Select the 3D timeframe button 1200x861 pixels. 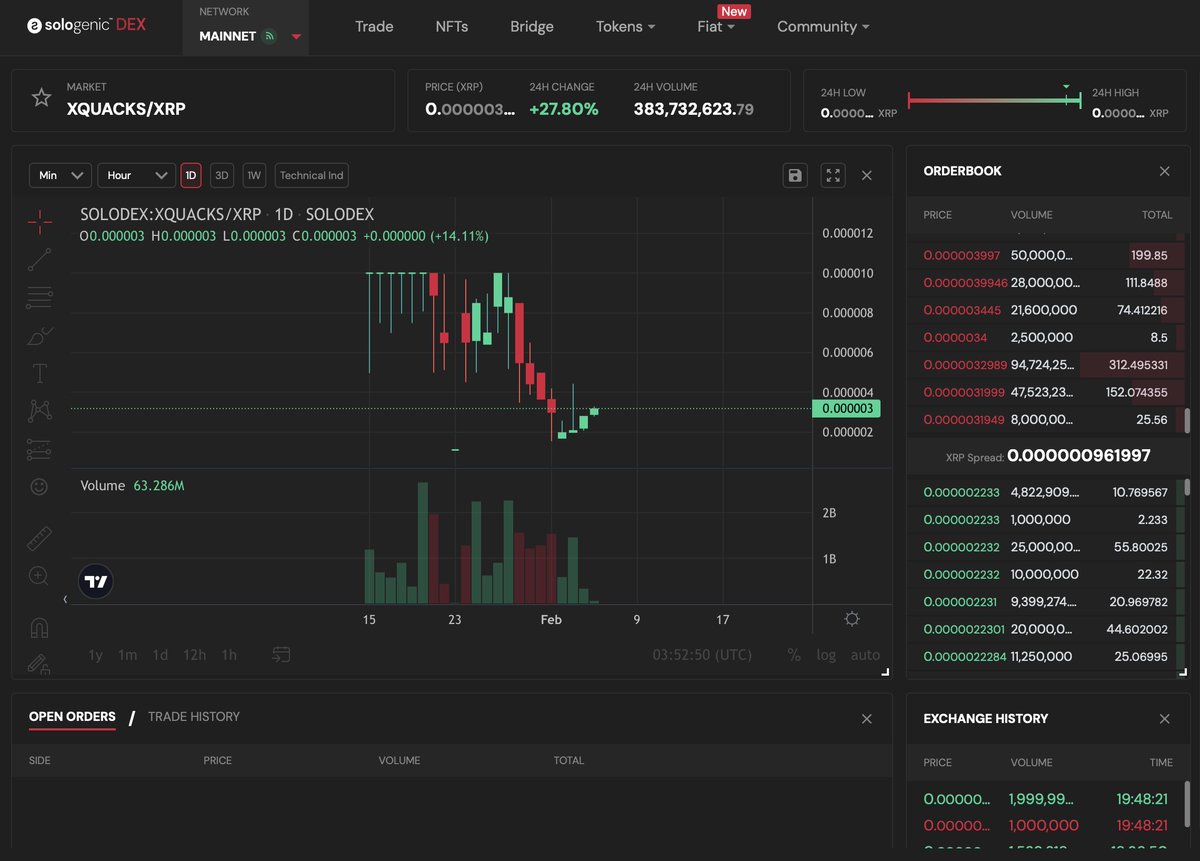pyautogui.click(x=222, y=175)
